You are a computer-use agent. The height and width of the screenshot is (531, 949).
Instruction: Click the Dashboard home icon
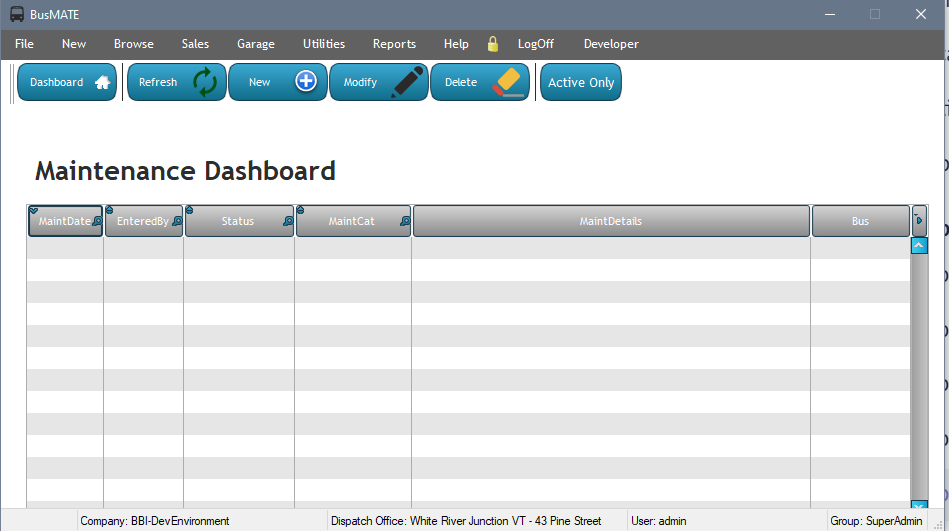102,83
